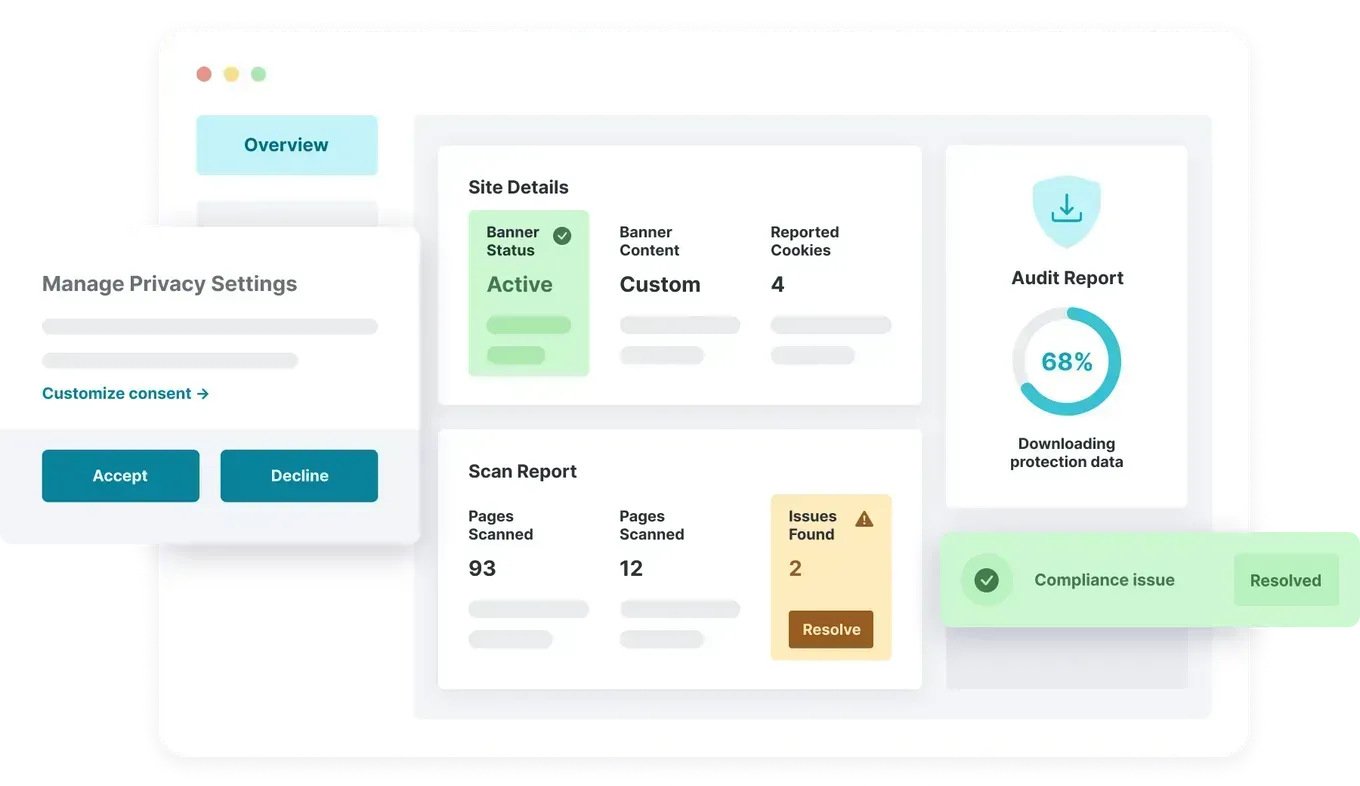Viewport: 1360px width, 786px height.
Task: Click the Audit Report title
Action: [1067, 278]
